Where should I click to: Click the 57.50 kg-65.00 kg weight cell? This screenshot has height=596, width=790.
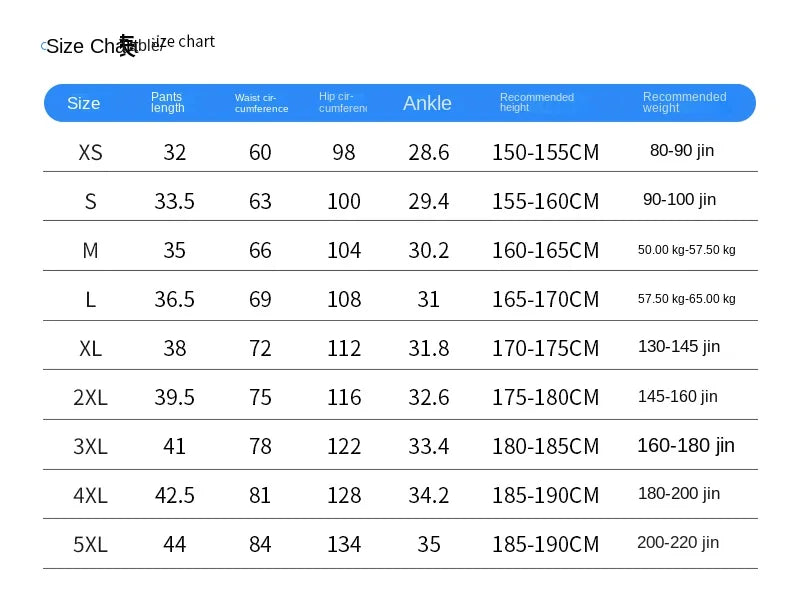pyautogui.click(x=686, y=299)
